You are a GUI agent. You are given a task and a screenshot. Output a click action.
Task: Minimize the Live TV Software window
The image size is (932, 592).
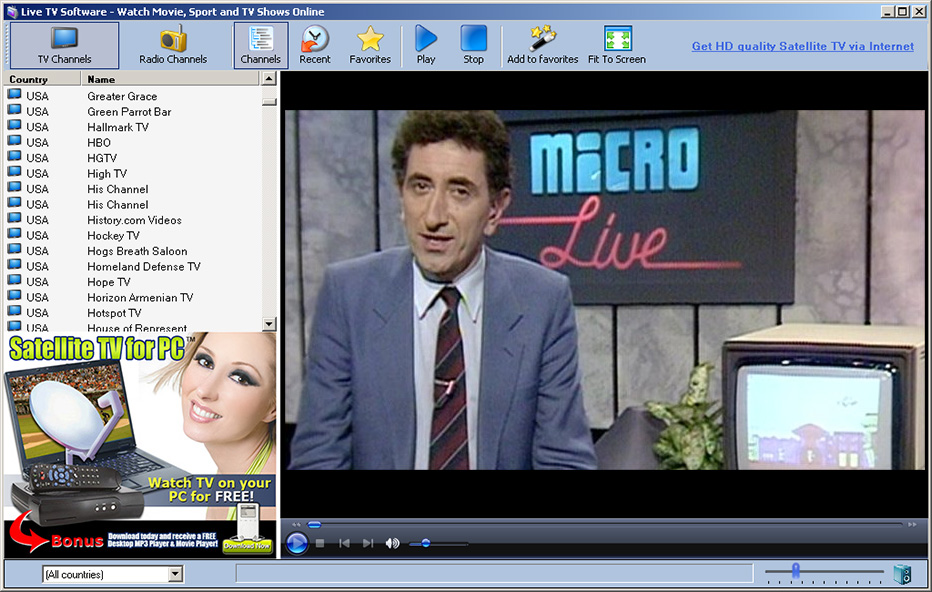(x=887, y=11)
